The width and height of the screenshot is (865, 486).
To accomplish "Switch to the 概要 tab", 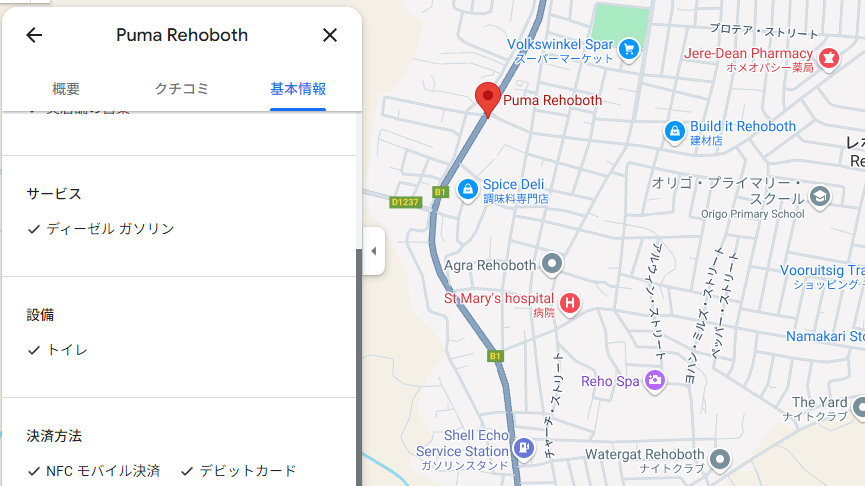I will [x=66, y=89].
